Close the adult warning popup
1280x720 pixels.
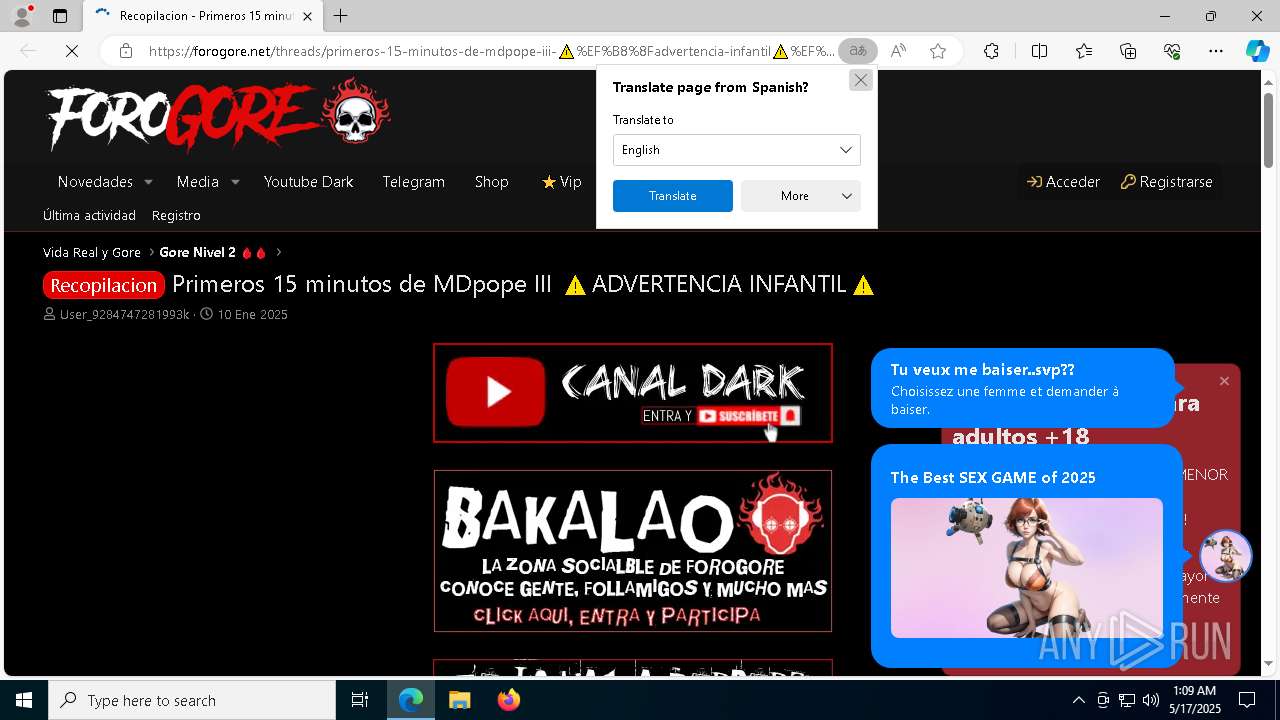tap(1224, 381)
